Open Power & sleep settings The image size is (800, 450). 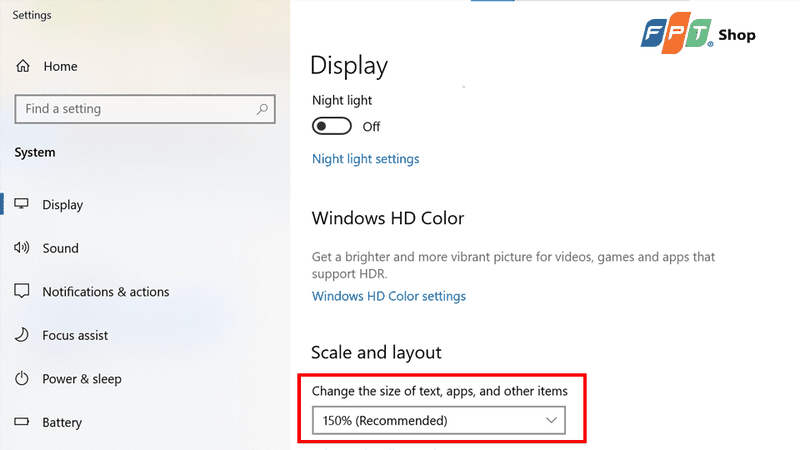[82, 379]
